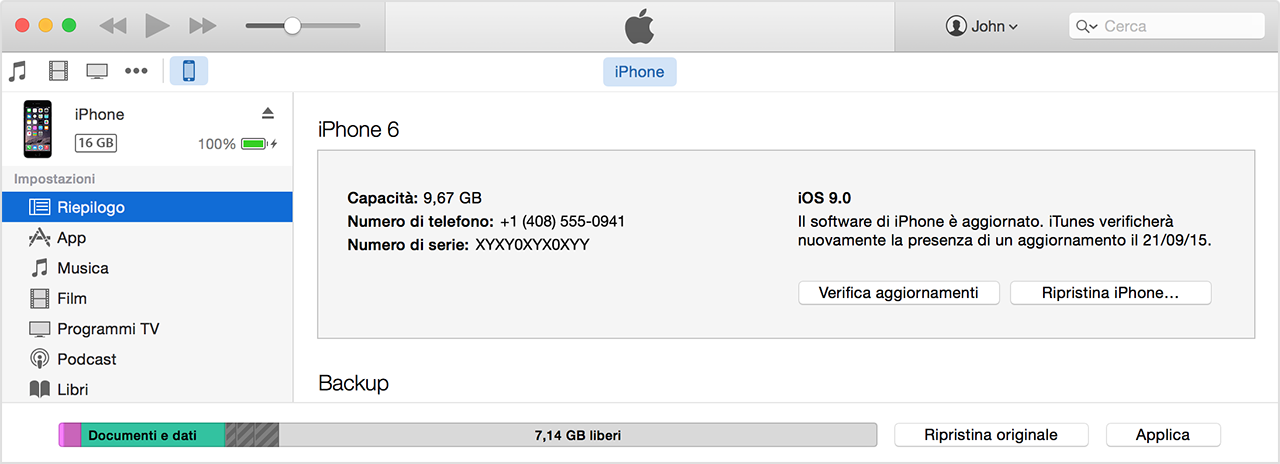Click the Verifica aggiornamenti button
1280x464 pixels.
click(x=898, y=293)
